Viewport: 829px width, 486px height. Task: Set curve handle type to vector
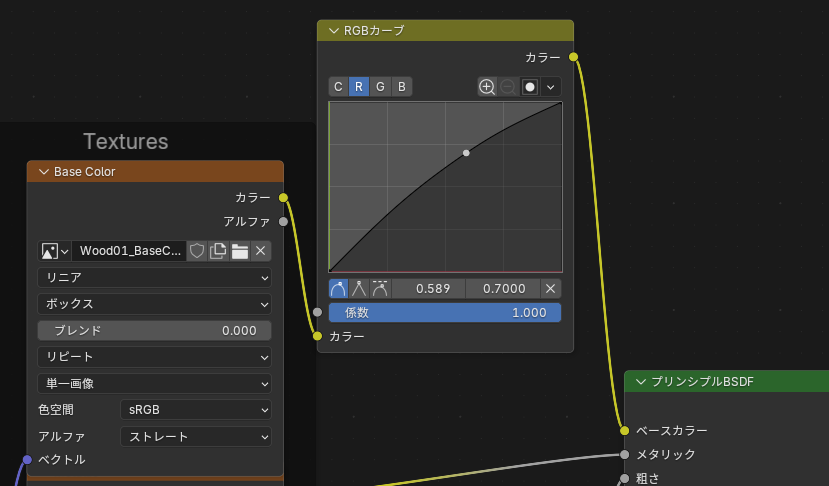pos(359,289)
